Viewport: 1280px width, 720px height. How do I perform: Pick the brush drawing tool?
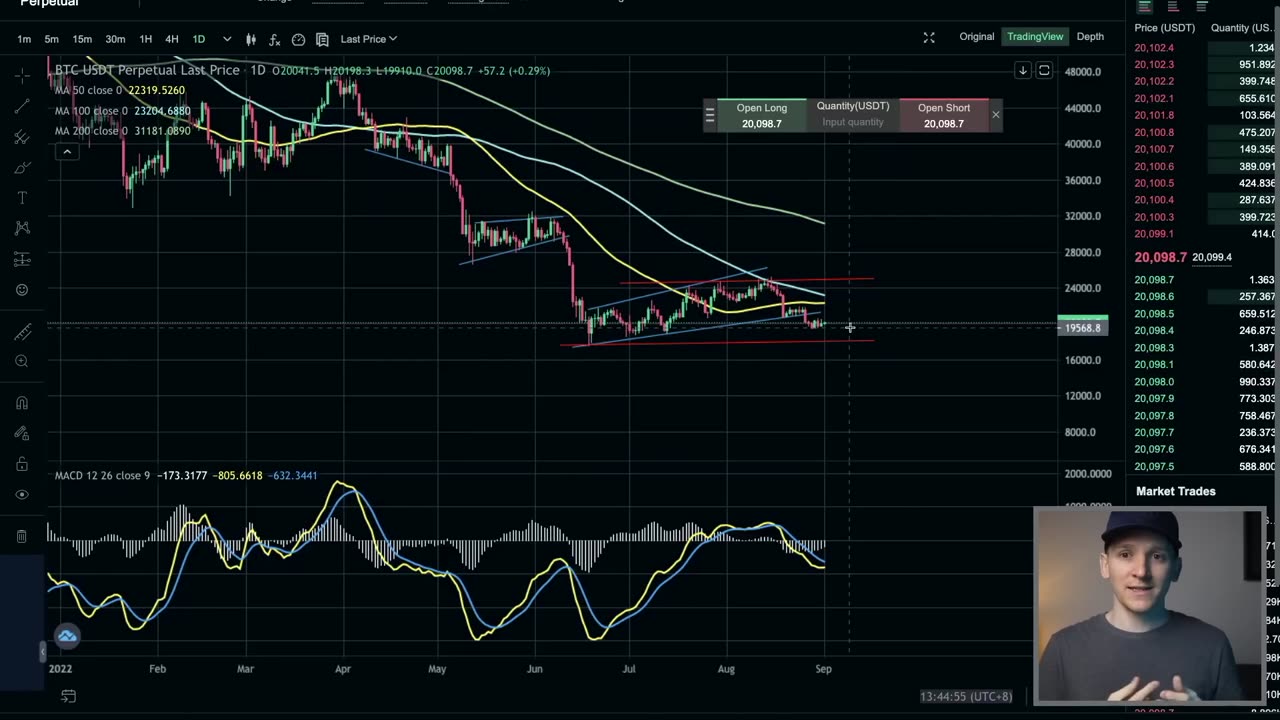[x=22, y=168]
